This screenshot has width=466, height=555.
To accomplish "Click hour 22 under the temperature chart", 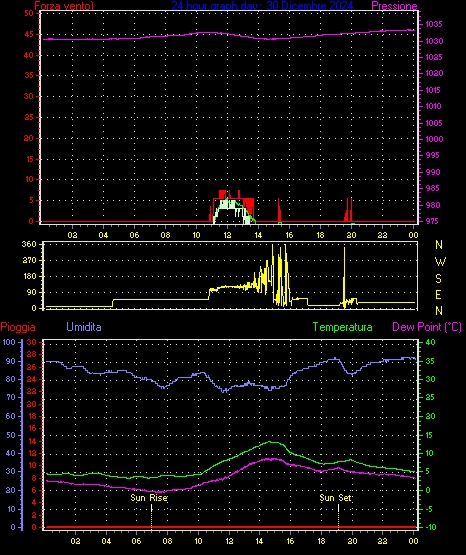I will (382, 541).
